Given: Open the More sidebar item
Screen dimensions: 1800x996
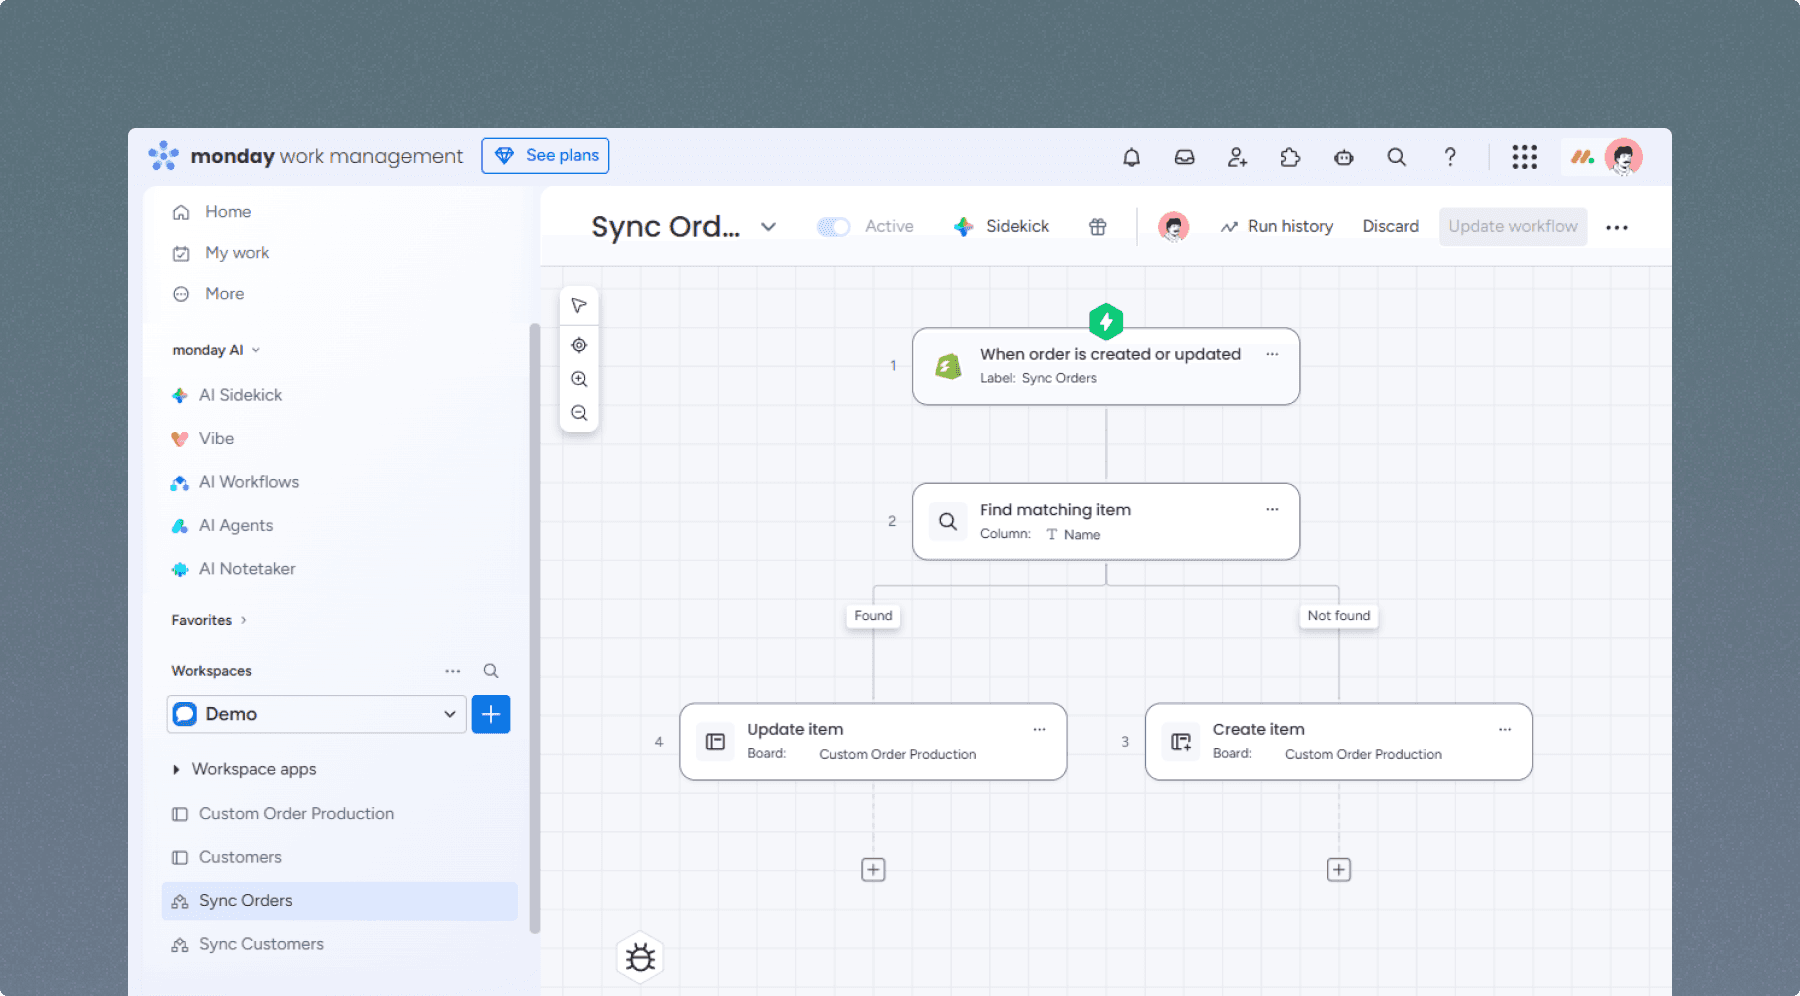Looking at the screenshot, I should 224,294.
